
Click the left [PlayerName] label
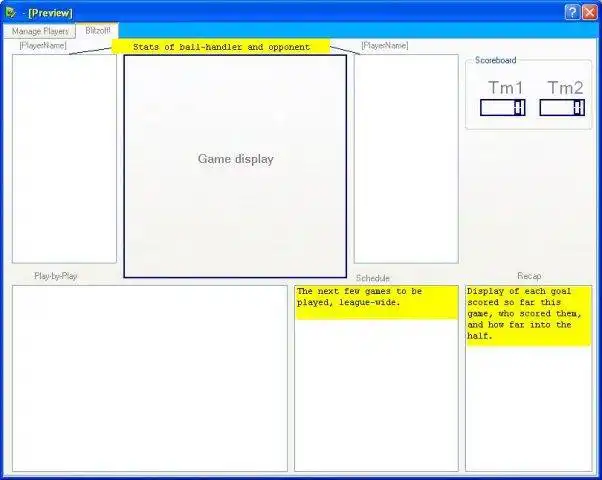tap(43, 46)
